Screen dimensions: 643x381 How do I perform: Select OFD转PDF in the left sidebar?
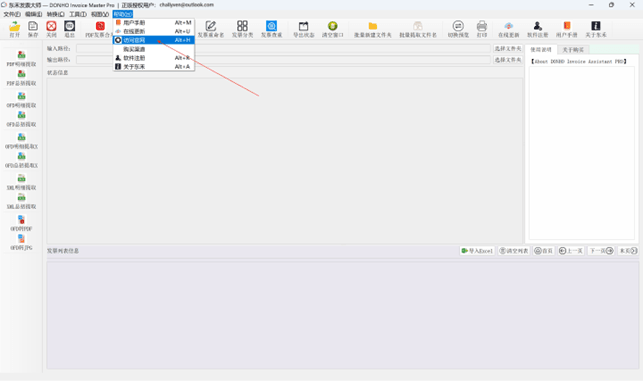21,223
